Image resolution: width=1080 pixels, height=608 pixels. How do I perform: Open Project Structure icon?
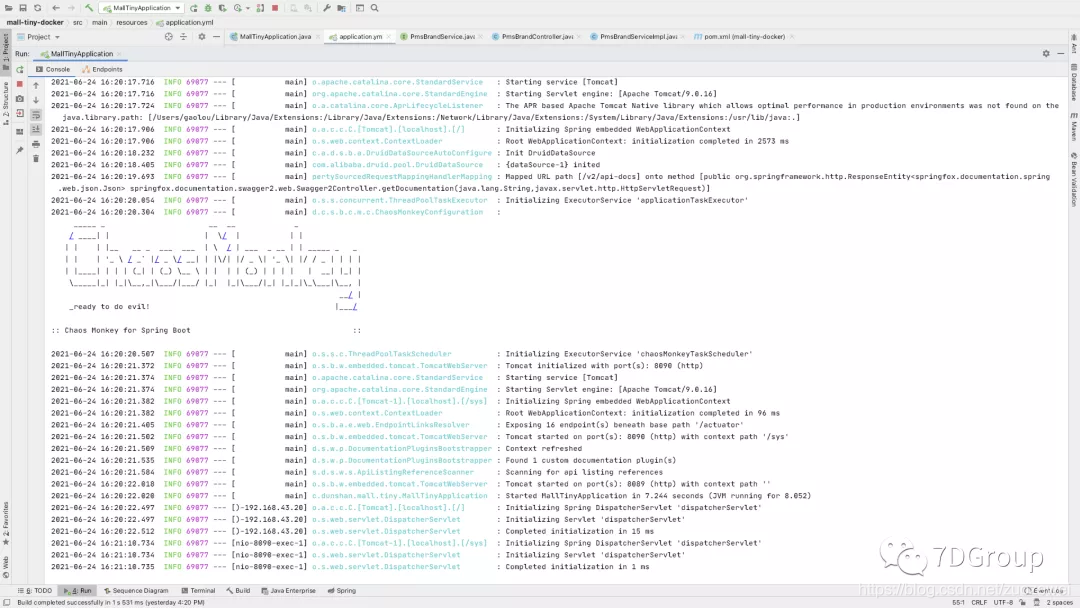coord(341,8)
